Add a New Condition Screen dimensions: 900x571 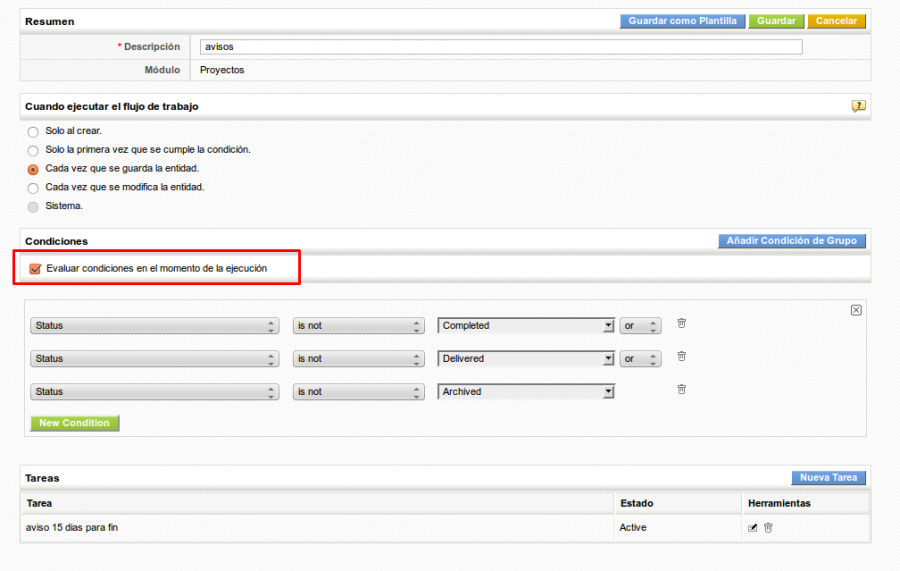coord(74,423)
